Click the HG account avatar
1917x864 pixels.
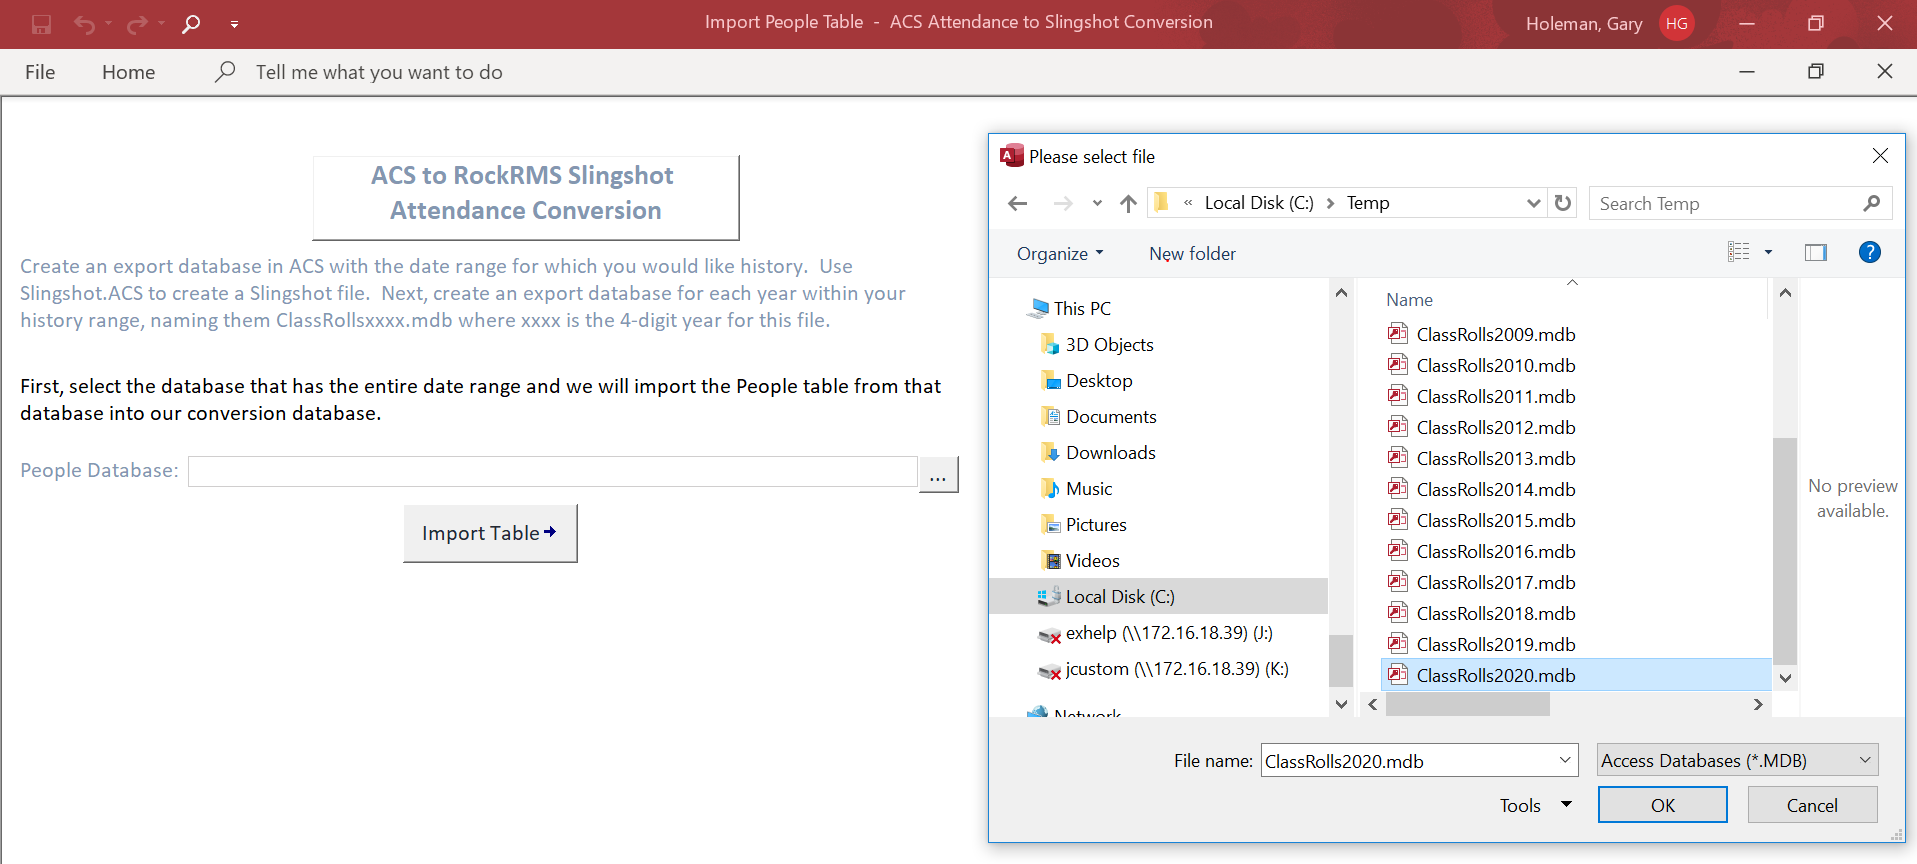click(1677, 23)
